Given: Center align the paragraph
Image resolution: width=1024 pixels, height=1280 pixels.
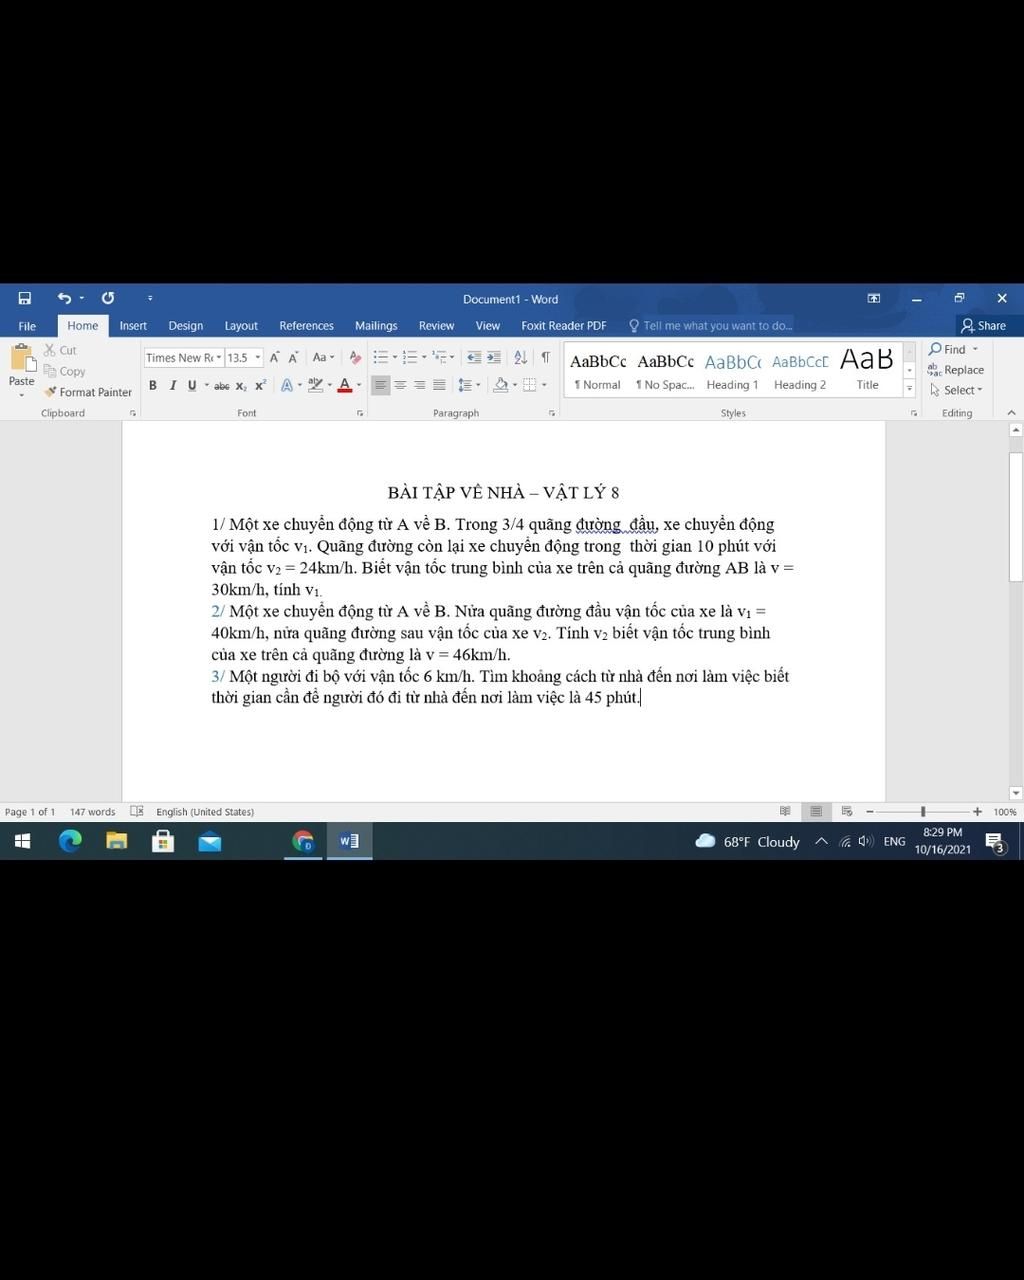Looking at the screenshot, I should point(400,385).
